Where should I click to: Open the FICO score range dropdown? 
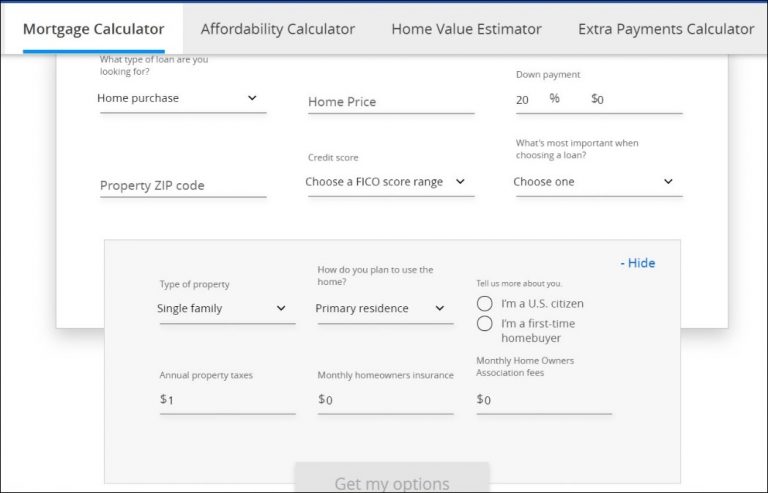coord(390,182)
